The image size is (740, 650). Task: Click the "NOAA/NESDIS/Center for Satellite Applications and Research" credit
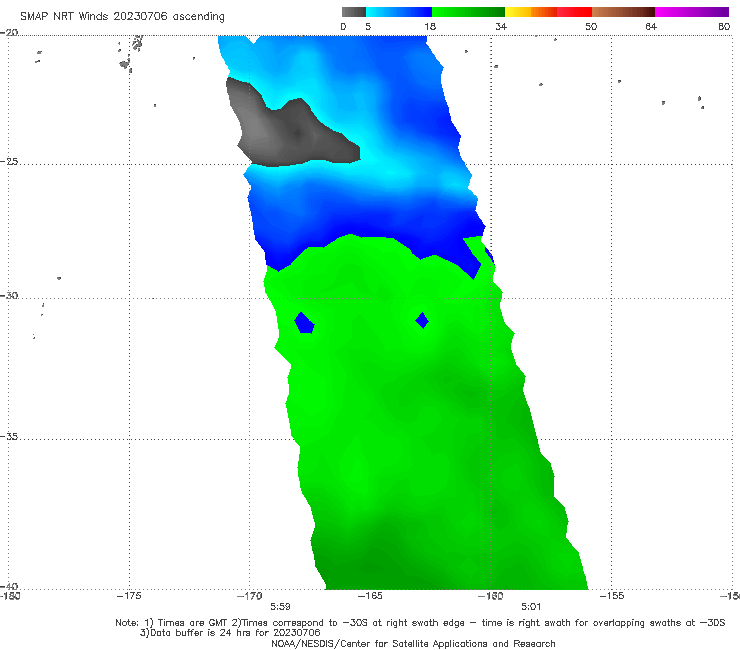[x=413, y=644]
